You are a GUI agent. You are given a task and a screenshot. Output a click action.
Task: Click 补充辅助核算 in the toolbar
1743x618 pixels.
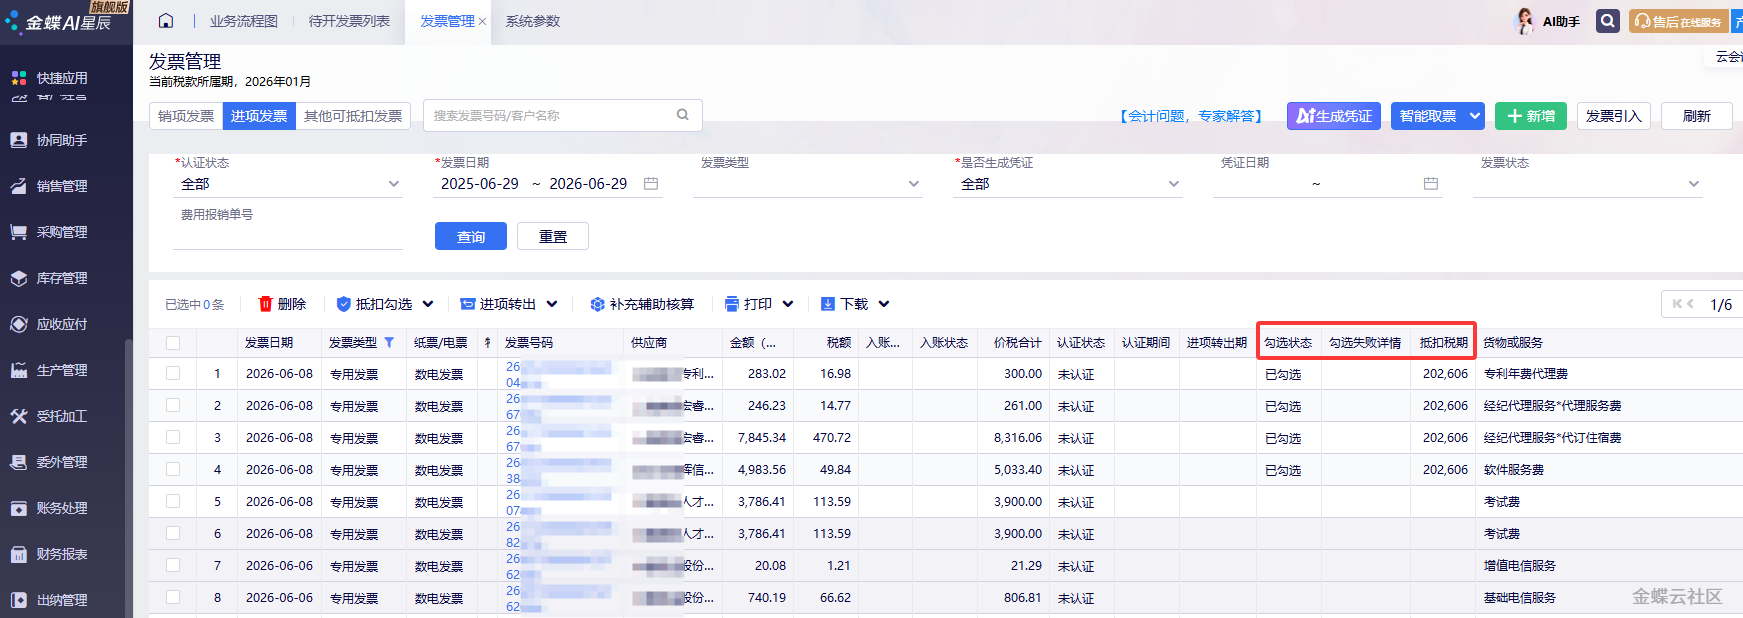pos(642,304)
